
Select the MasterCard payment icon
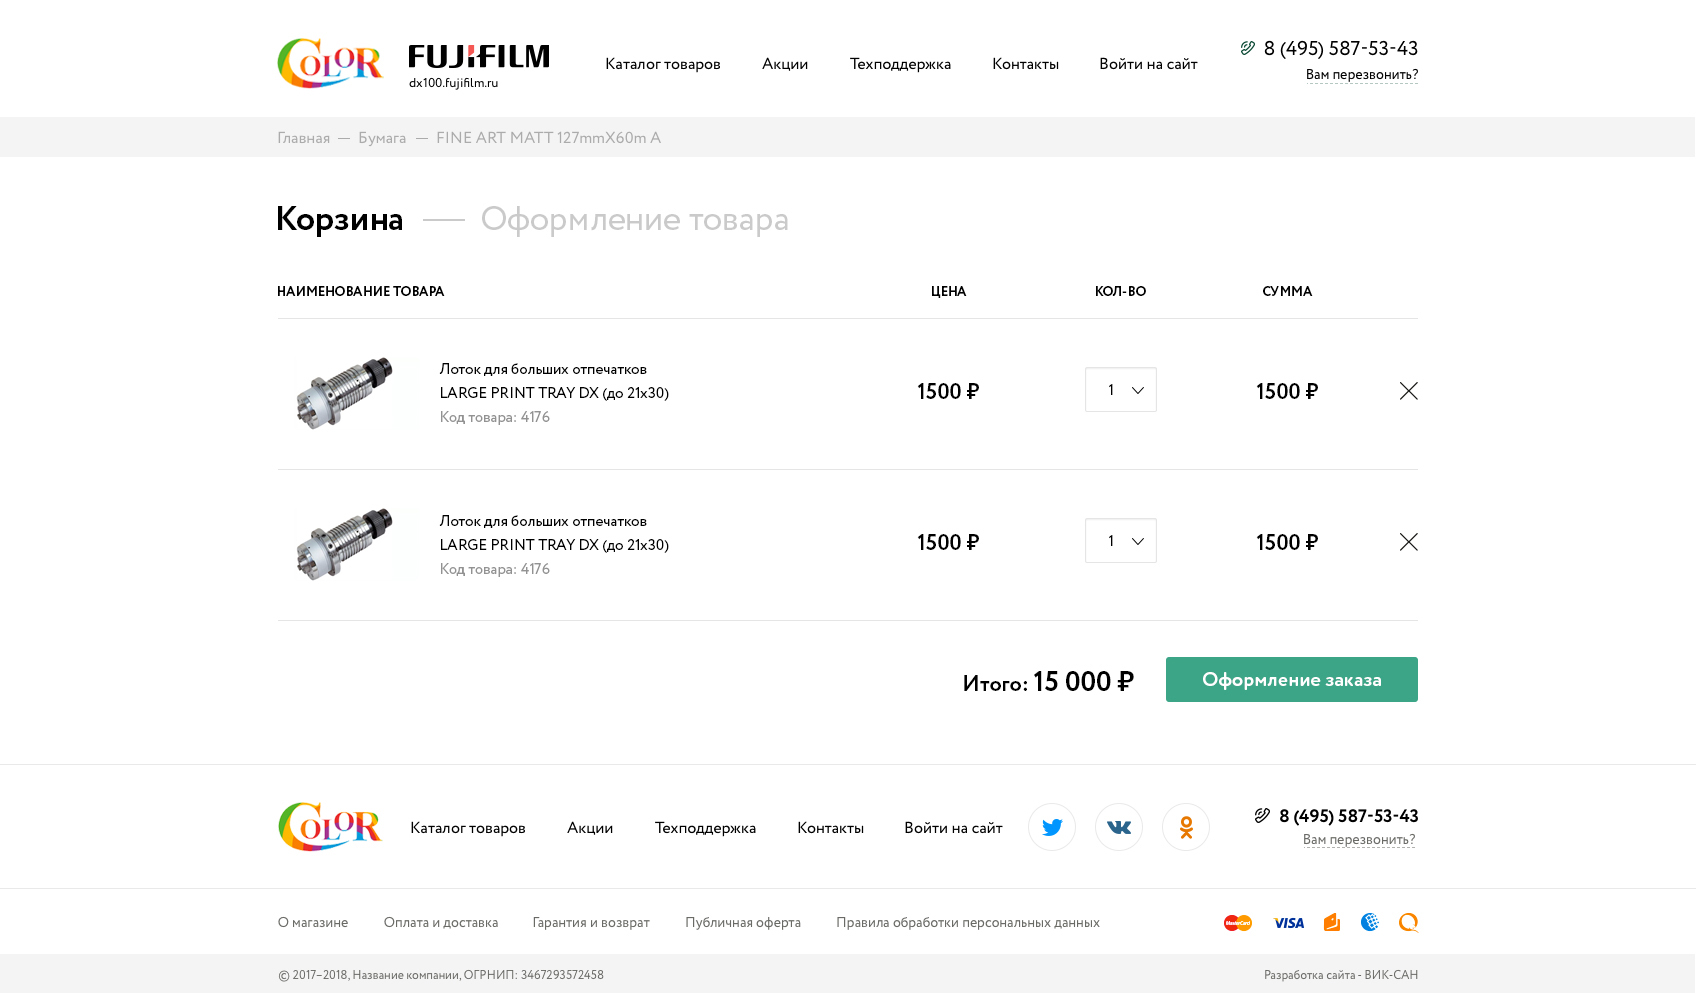point(1237,922)
